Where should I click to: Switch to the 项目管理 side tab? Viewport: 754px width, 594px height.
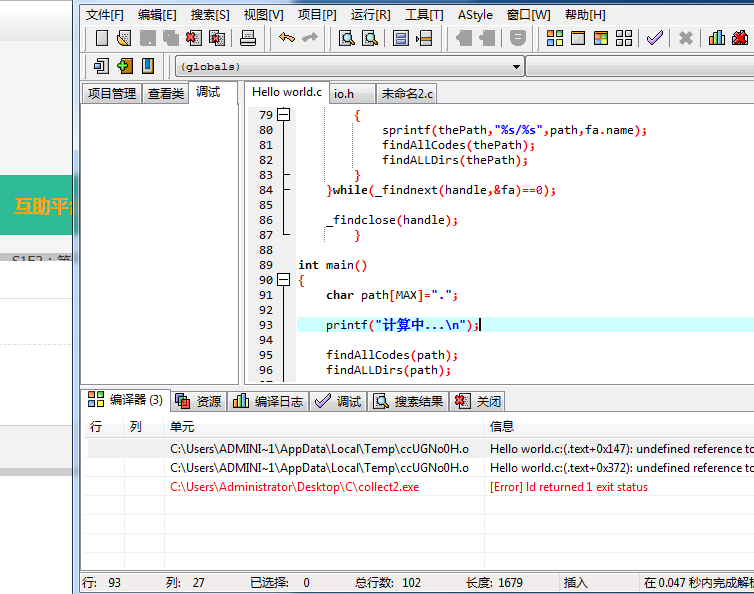(112, 93)
